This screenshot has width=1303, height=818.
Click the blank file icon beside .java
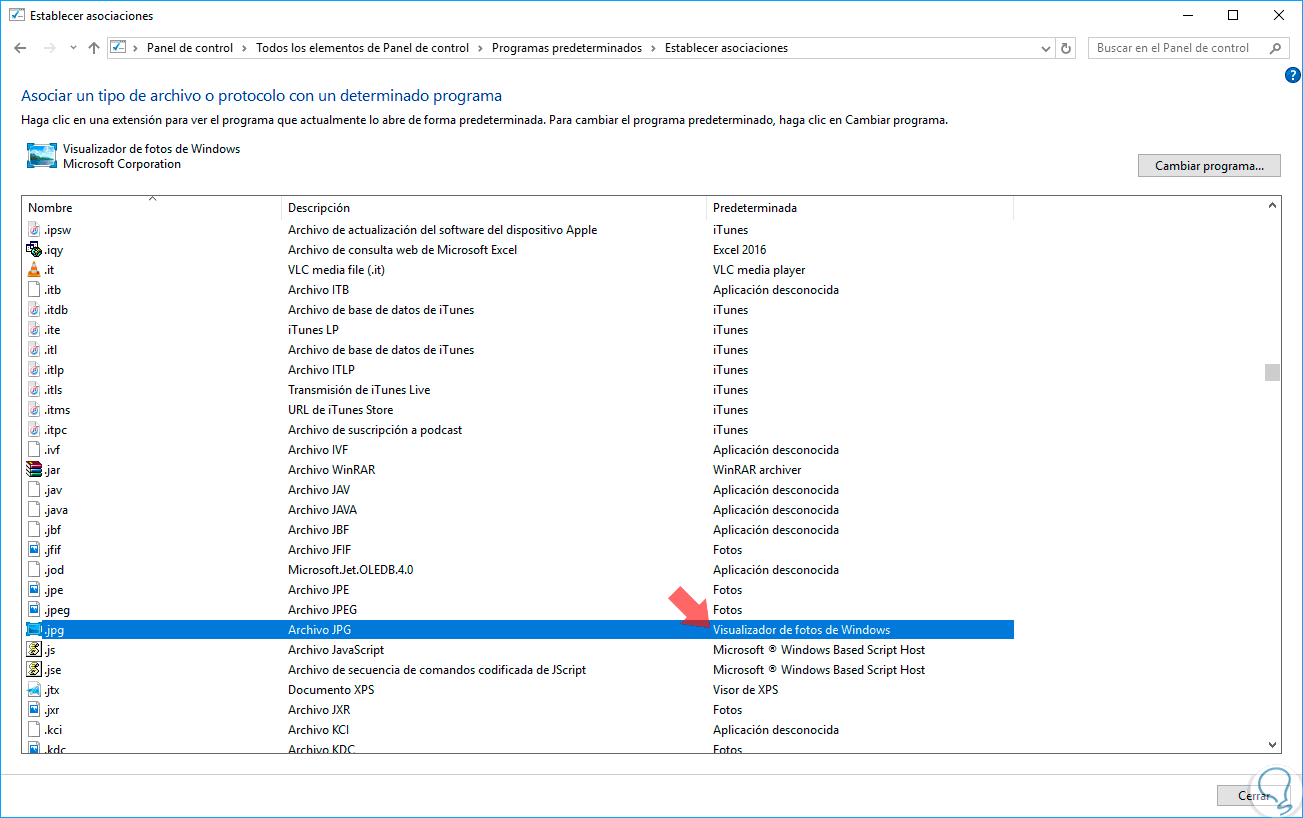tap(34, 510)
